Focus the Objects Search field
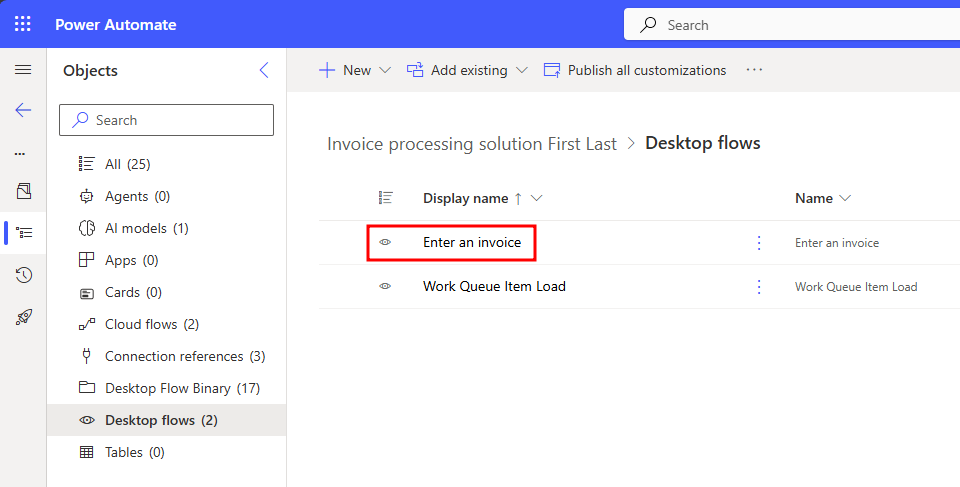This screenshot has width=960, height=487. click(x=167, y=120)
